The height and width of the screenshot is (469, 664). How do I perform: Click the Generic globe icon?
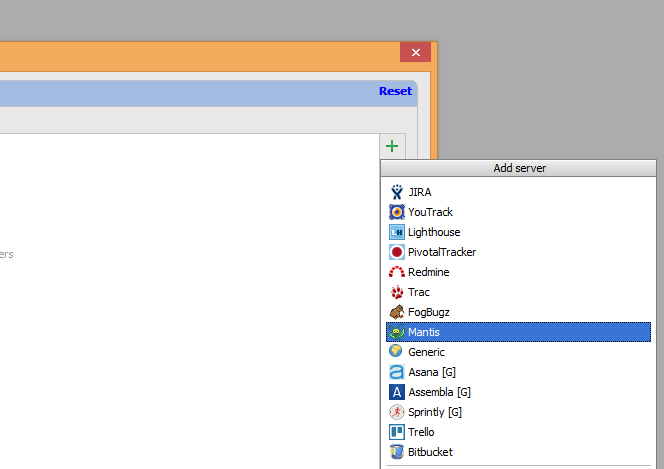(396, 351)
